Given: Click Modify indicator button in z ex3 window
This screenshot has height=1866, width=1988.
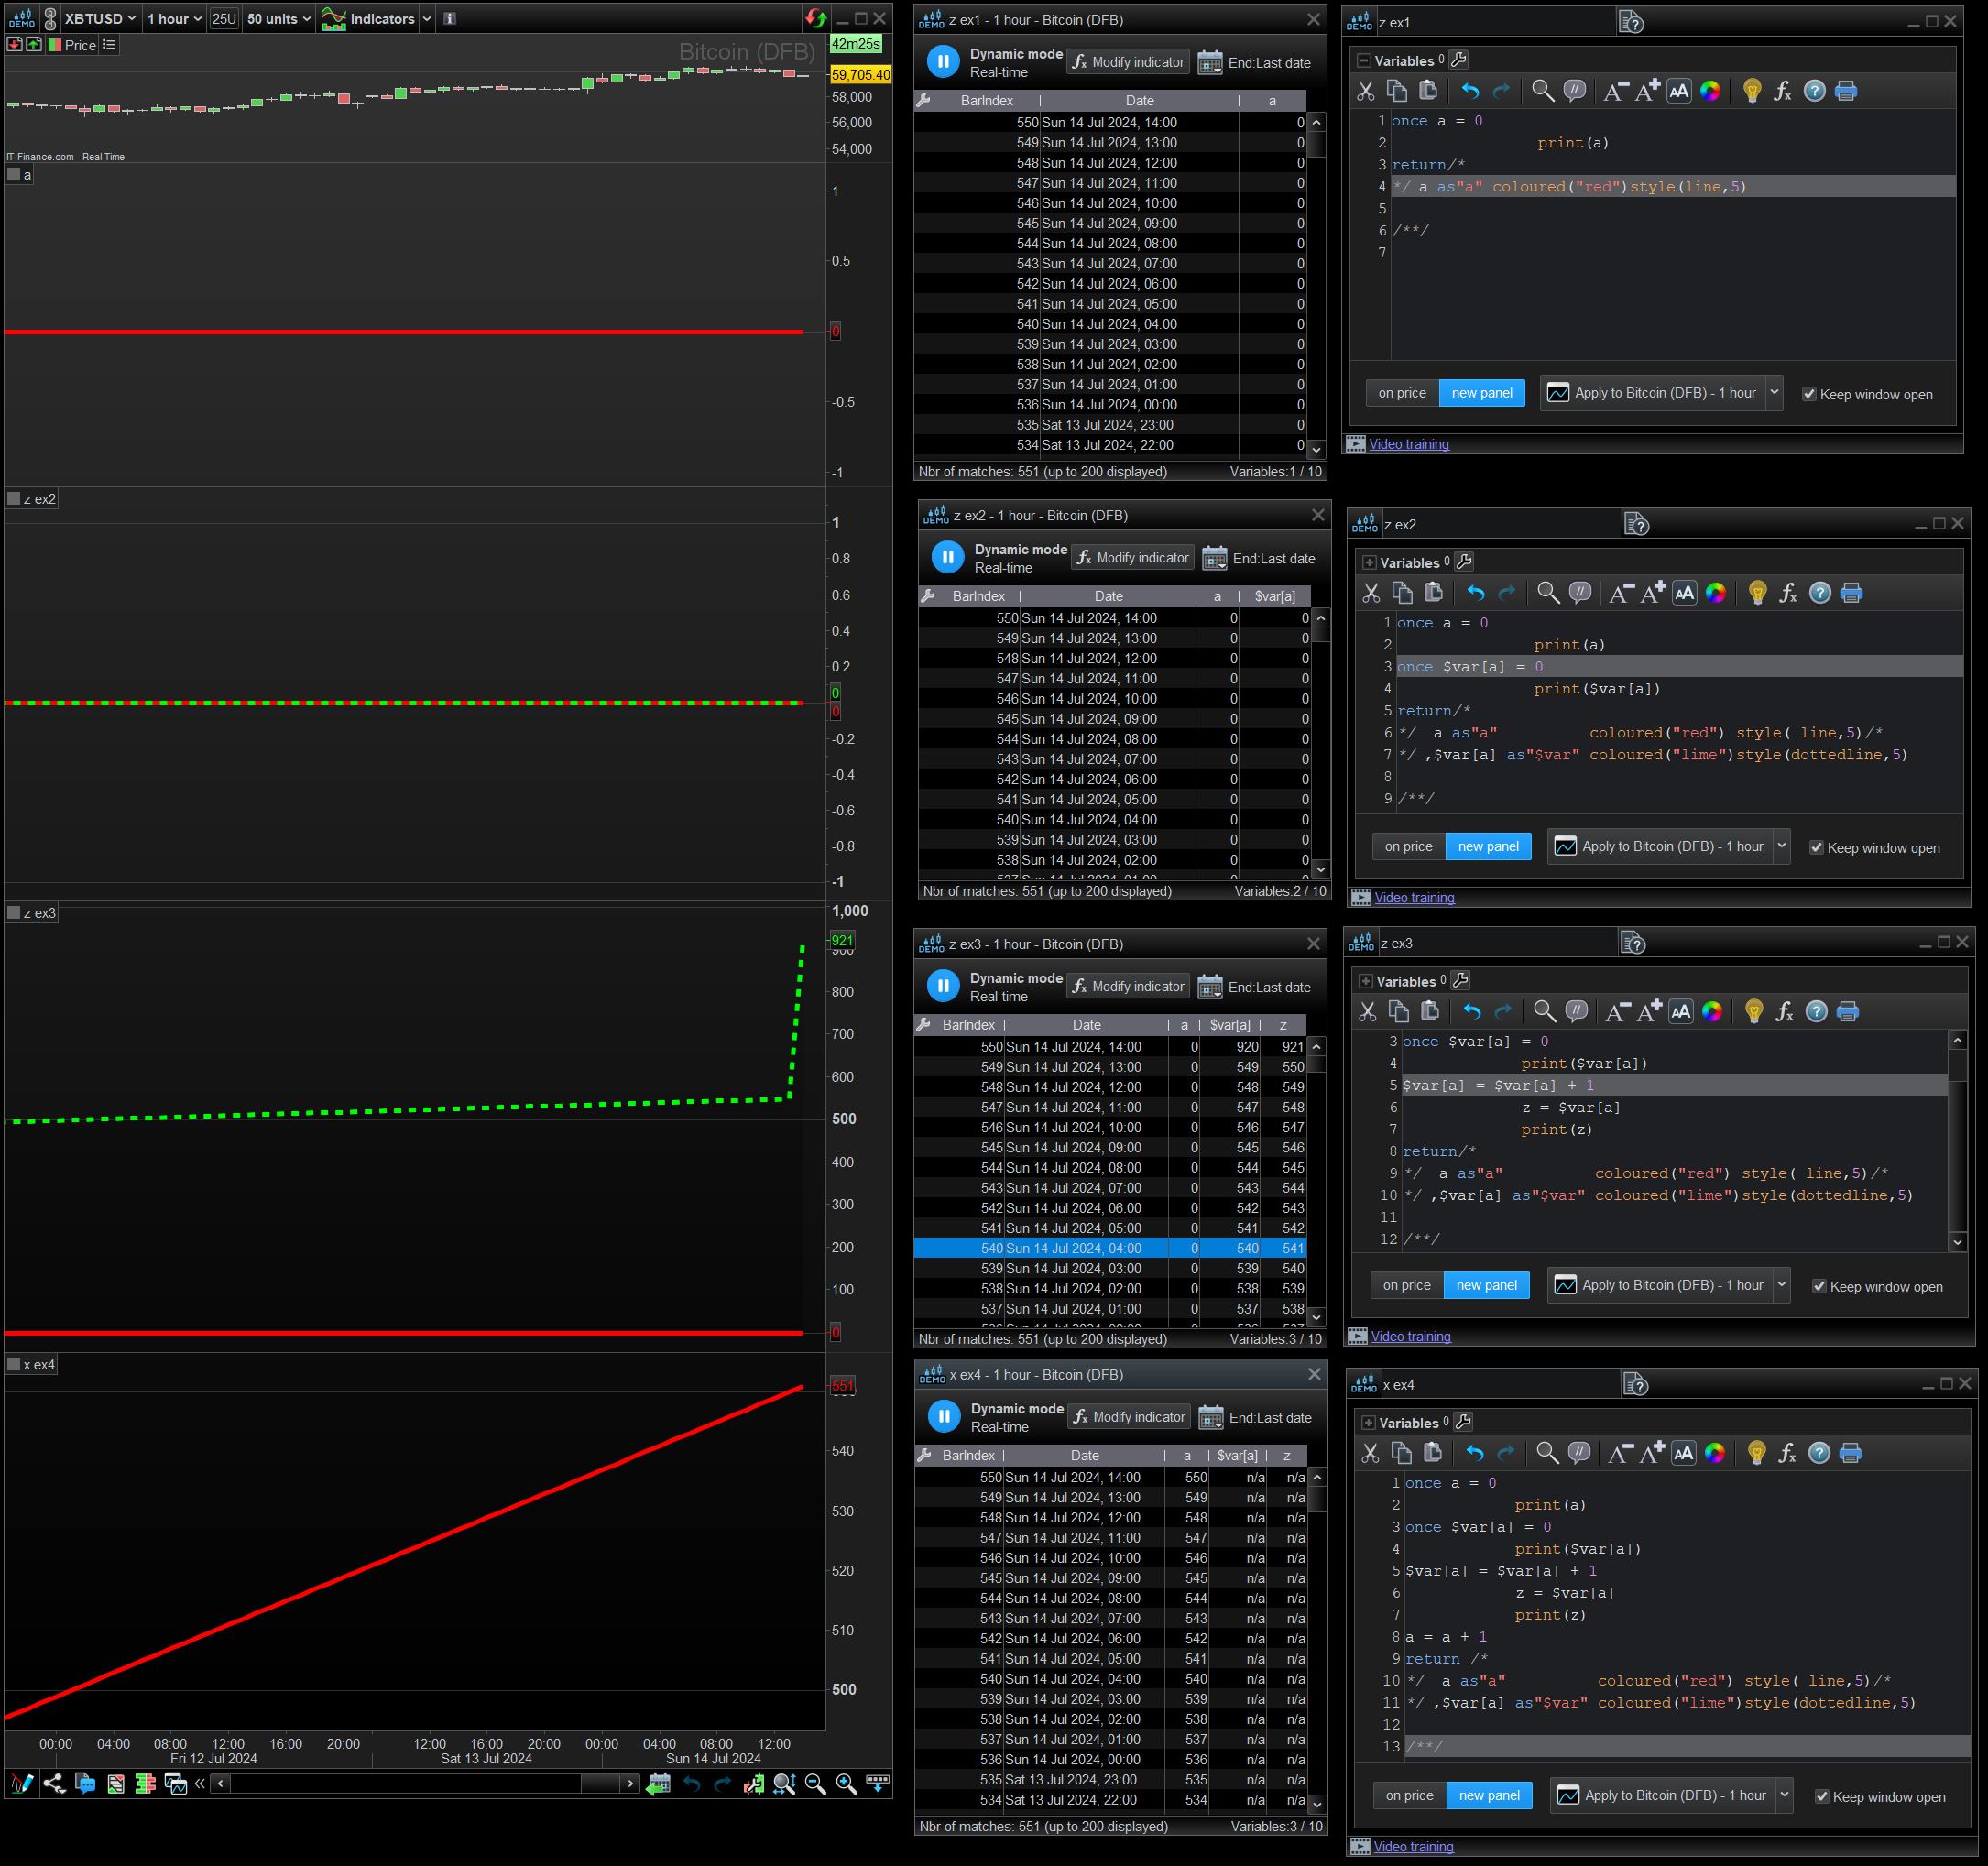Looking at the screenshot, I should (1128, 986).
